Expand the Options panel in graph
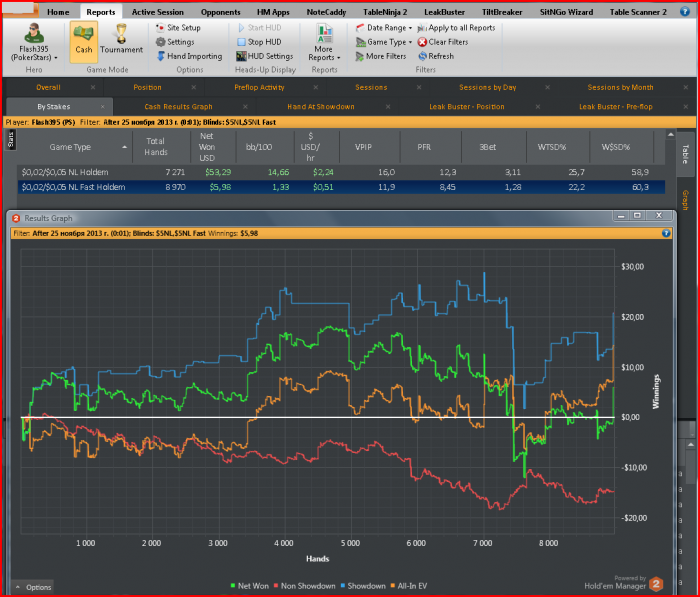This screenshot has height=597, width=700. [x=33, y=587]
